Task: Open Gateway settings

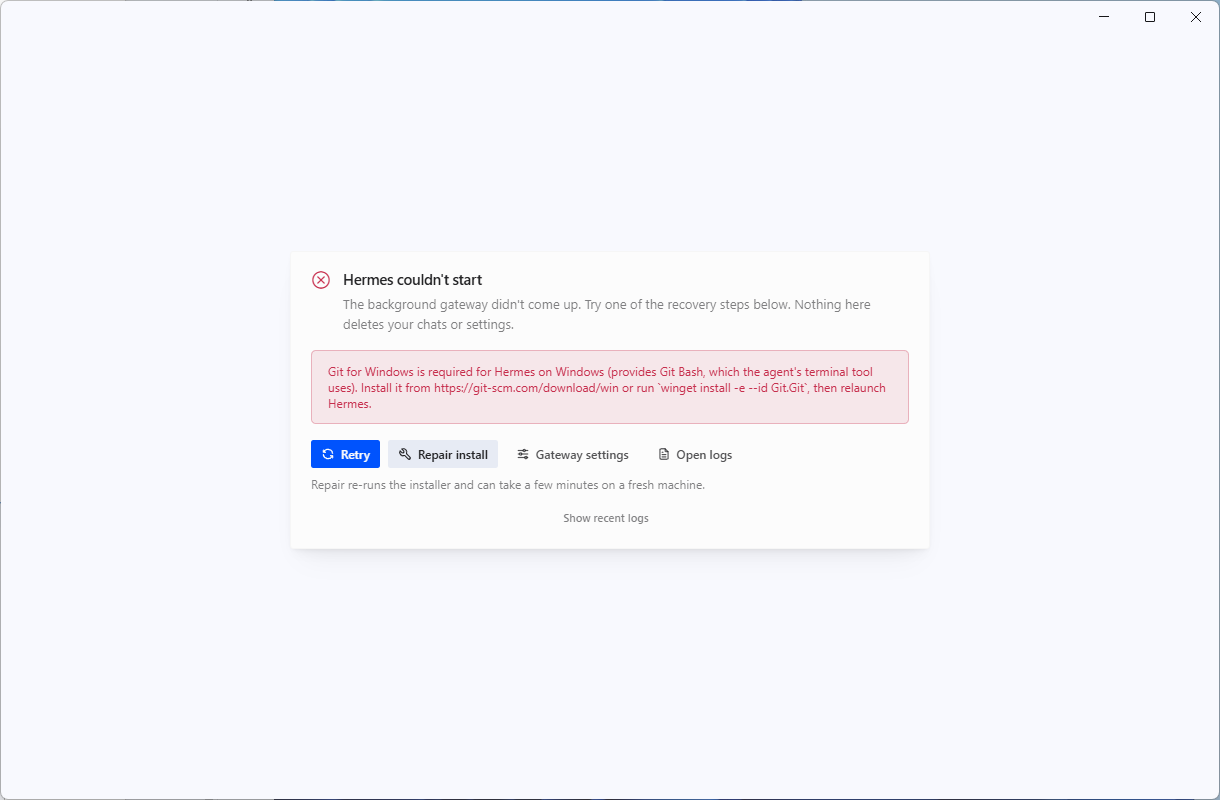Action: (x=573, y=454)
